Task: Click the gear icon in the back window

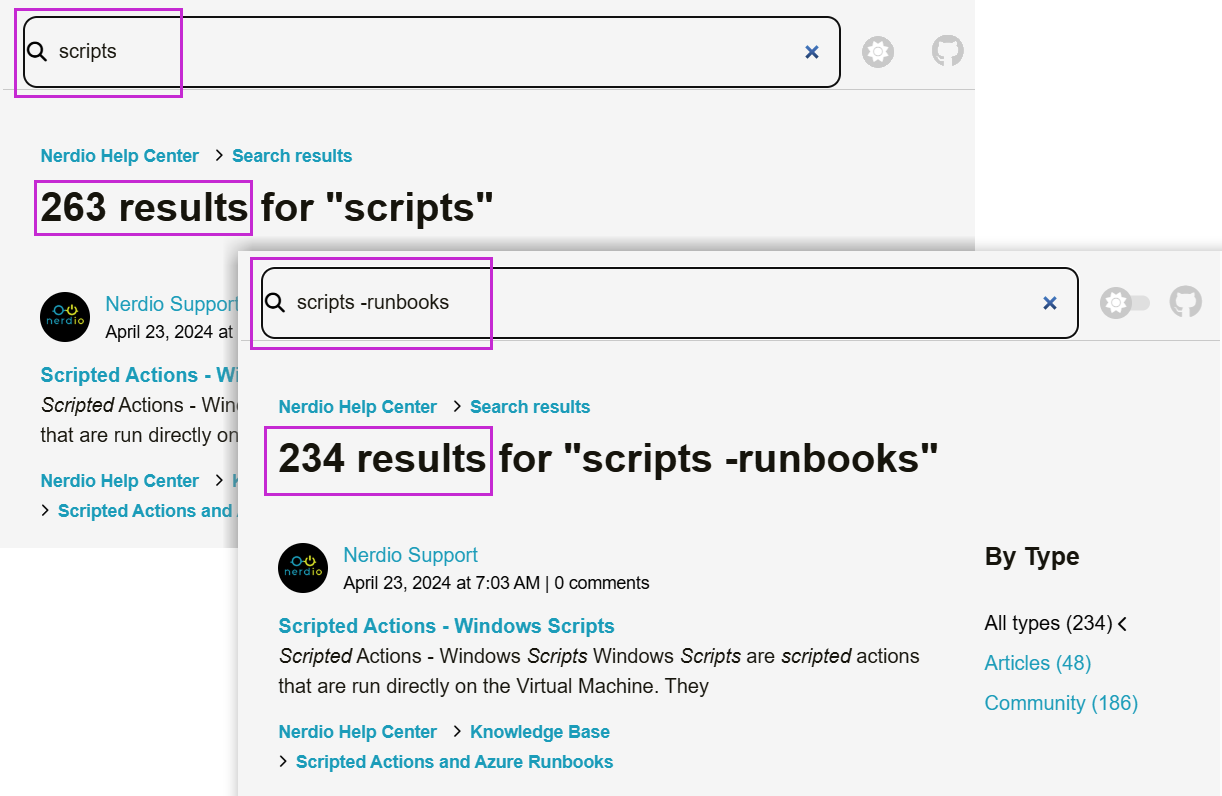Action: coord(878,52)
